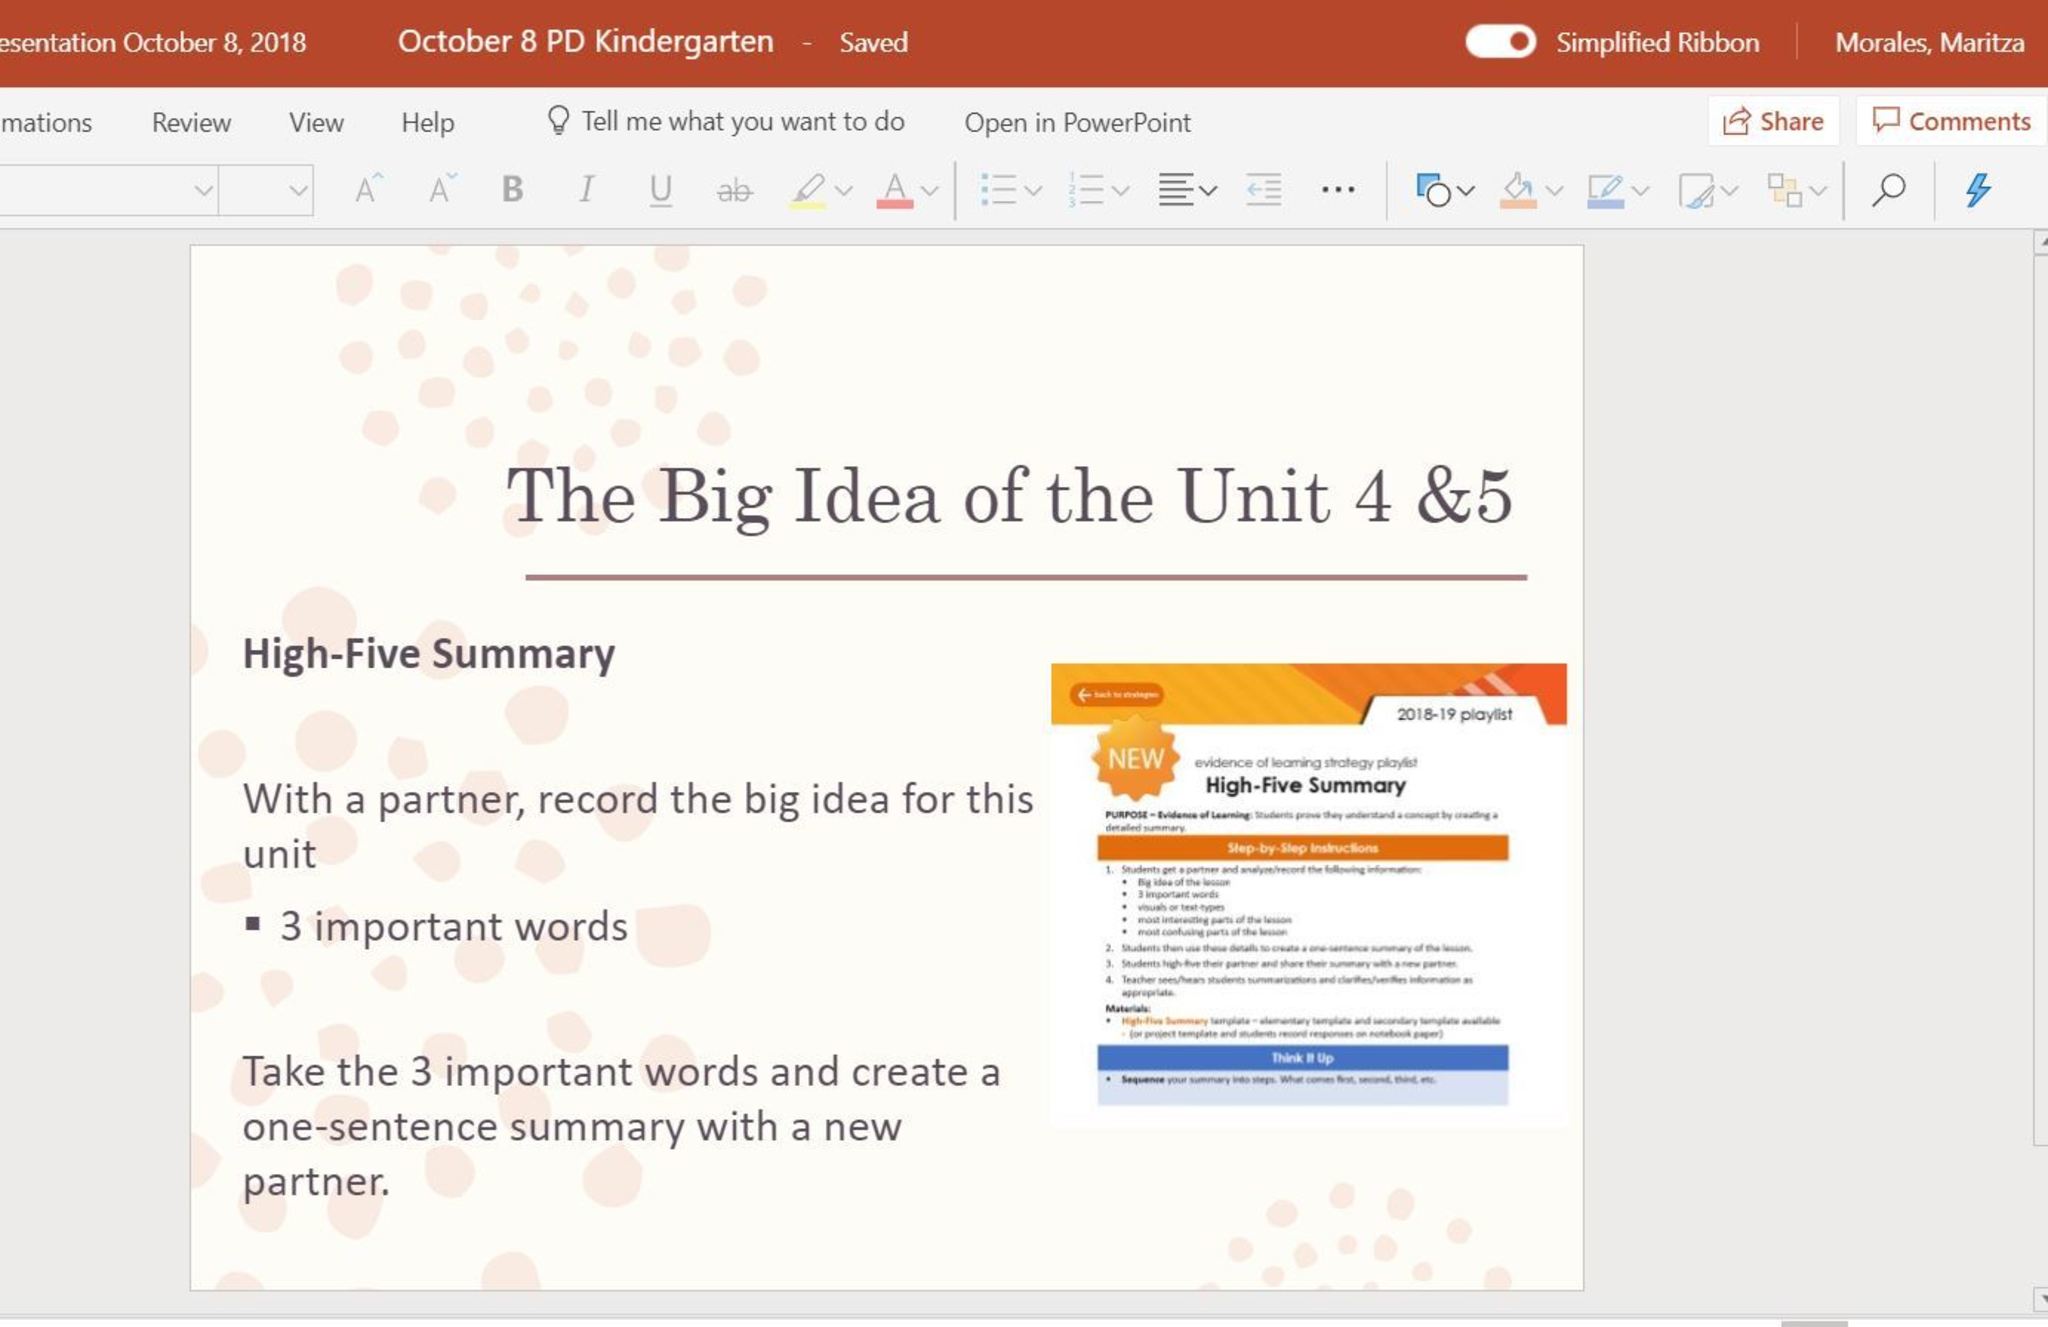This screenshot has height=1327, width=2048.
Task: Open the font size combo box
Action: pyautogui.click(x=297, y=190)
